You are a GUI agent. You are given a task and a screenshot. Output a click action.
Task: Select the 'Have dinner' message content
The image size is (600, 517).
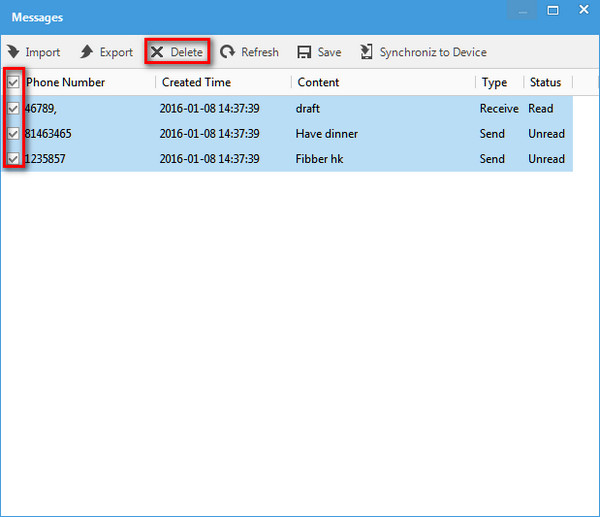[326, 133]
